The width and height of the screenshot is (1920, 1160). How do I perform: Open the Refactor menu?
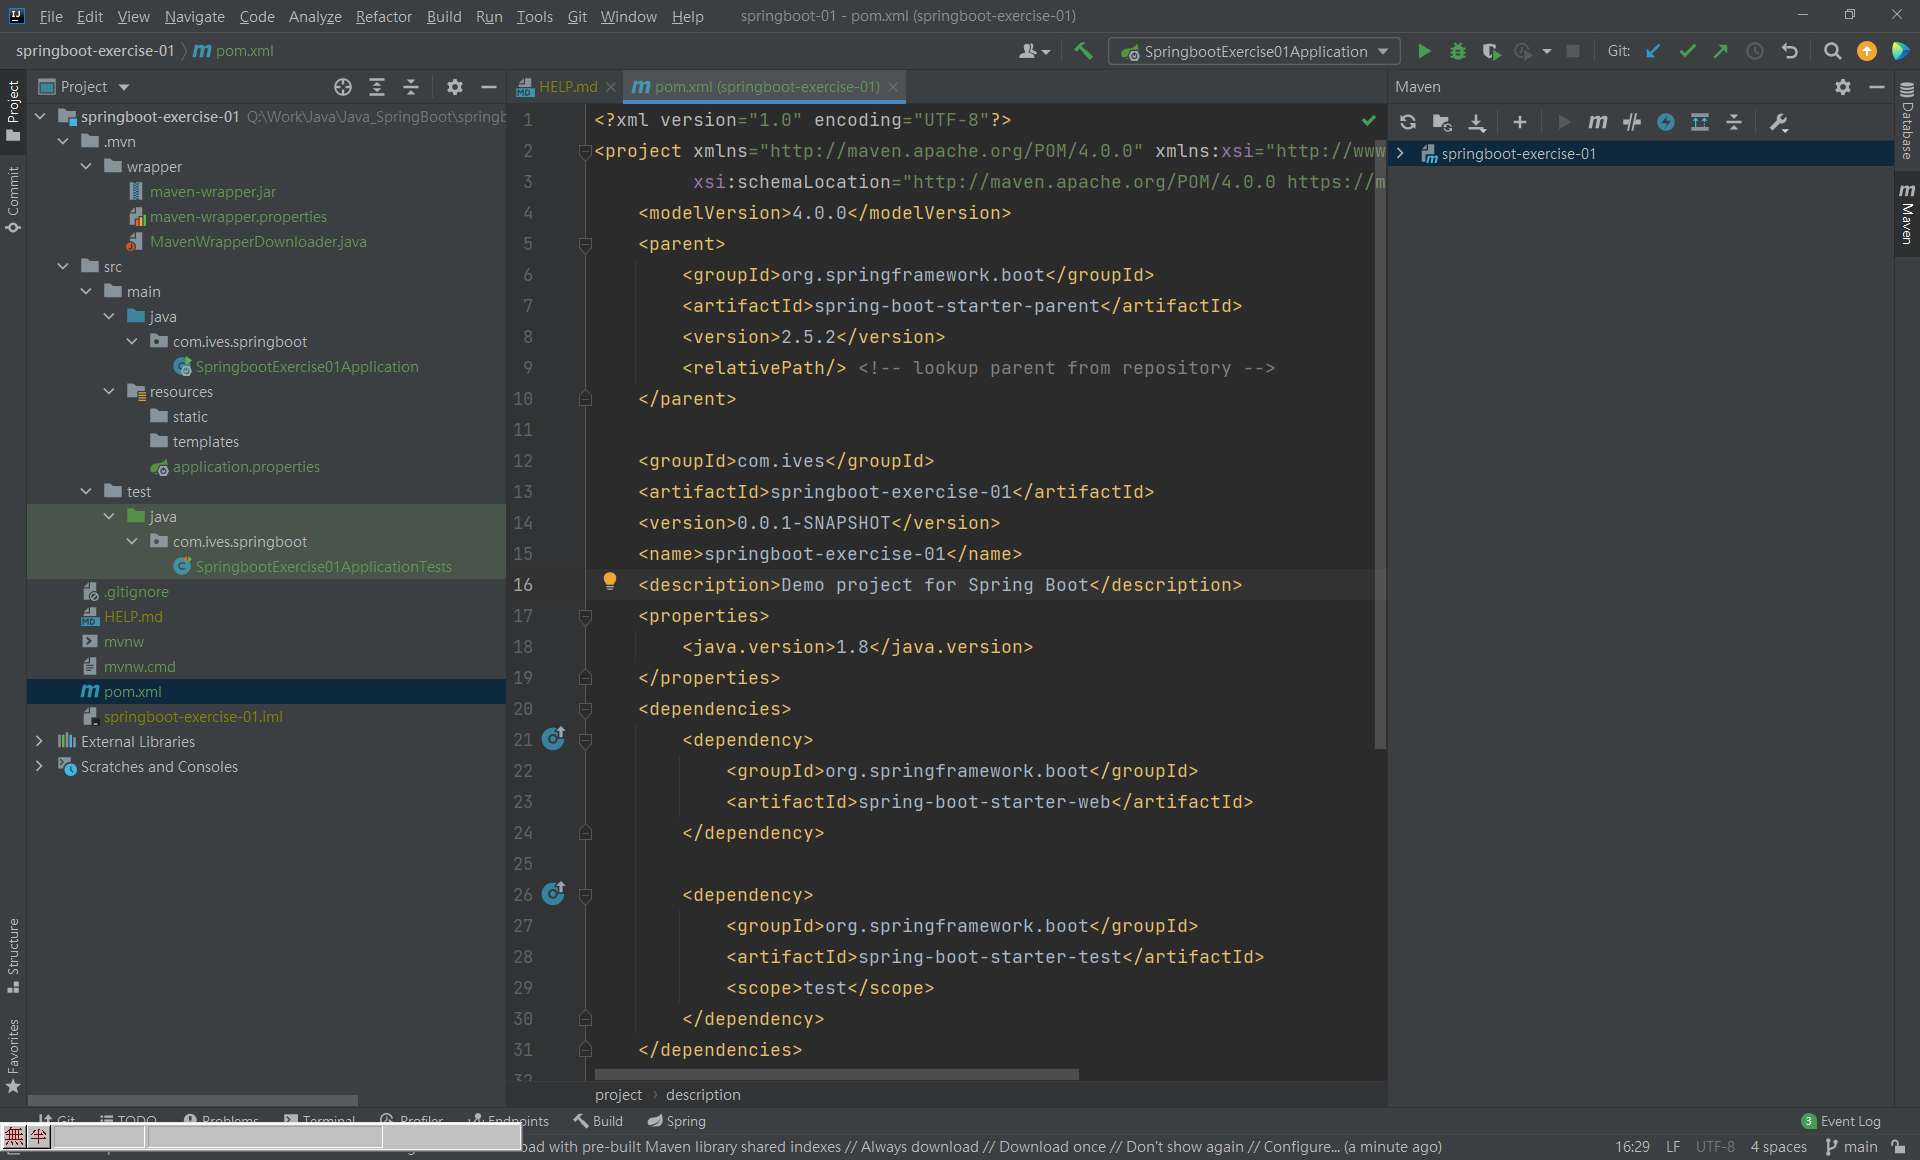pos(383,16)
